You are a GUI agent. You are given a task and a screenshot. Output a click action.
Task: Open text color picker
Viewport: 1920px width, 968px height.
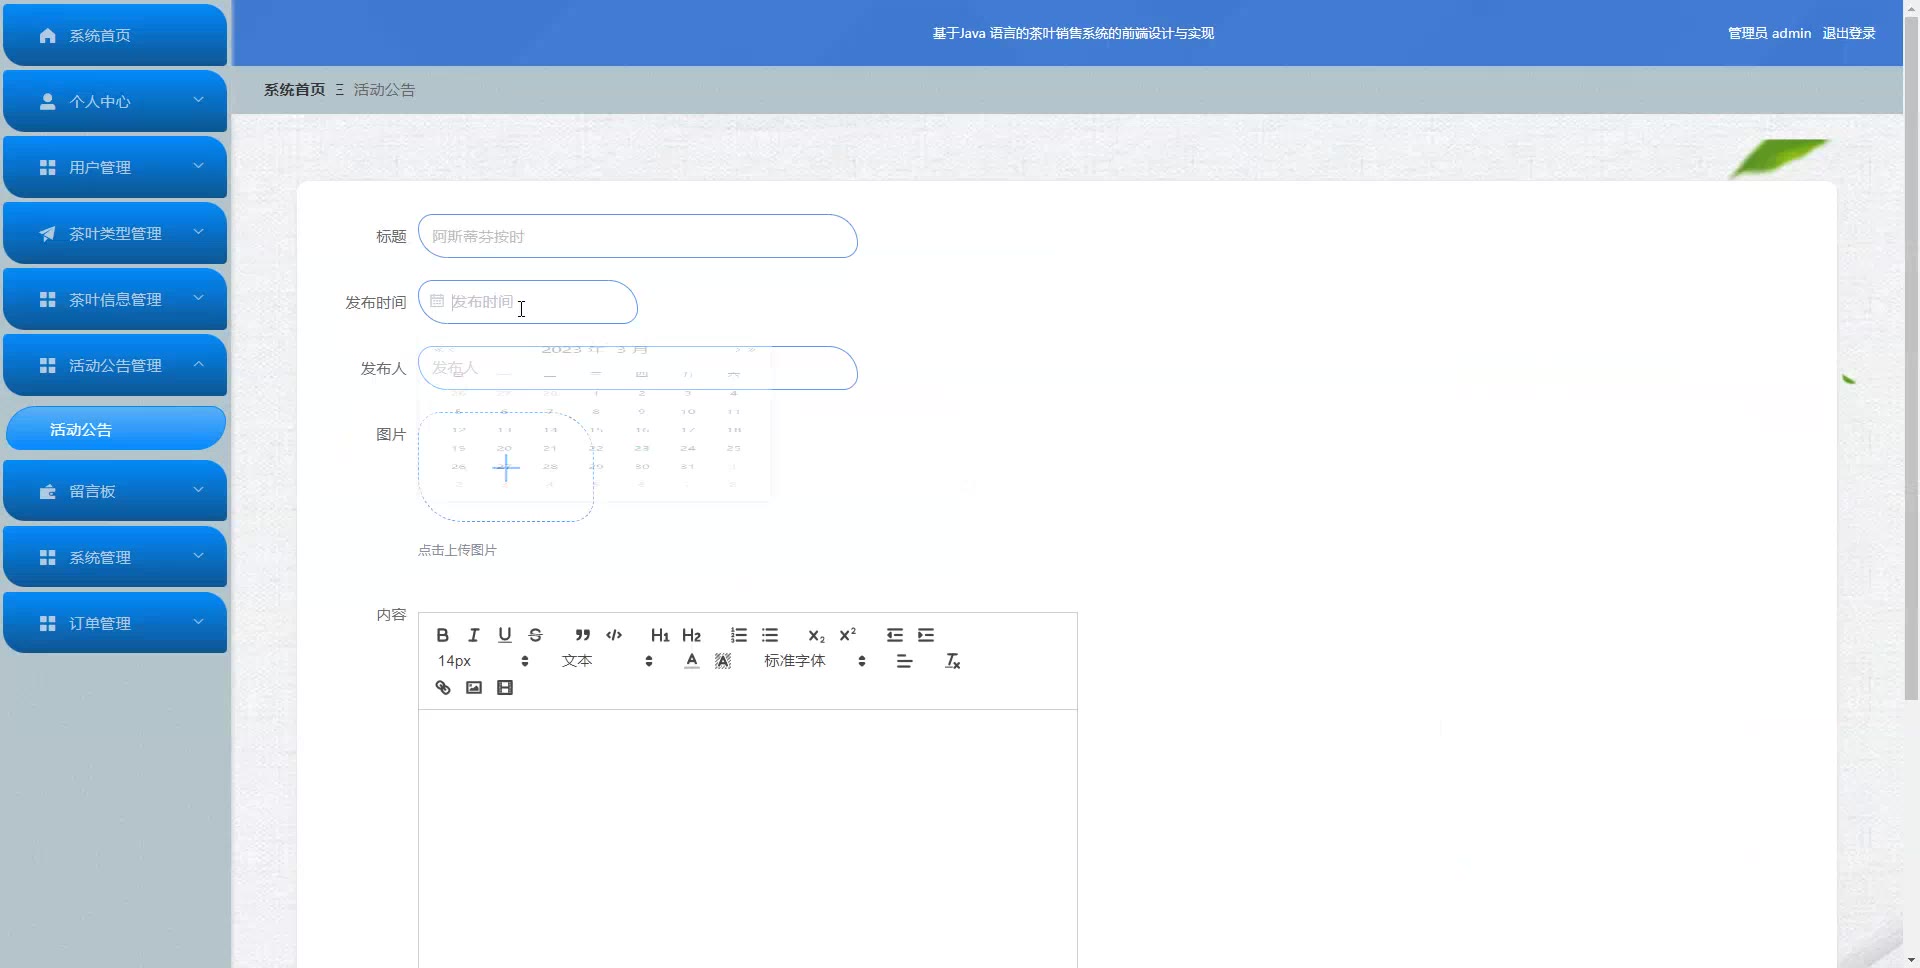pos(692,661)
